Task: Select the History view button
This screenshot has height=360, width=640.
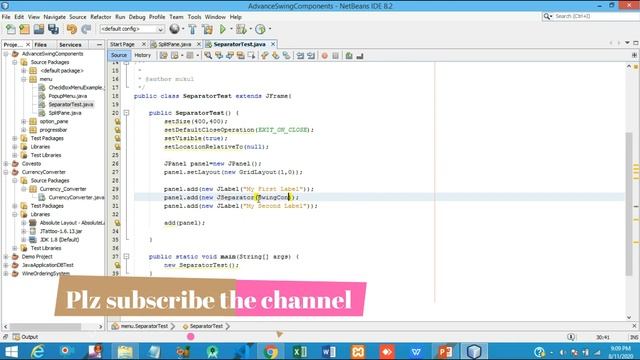Action: [x=142, y=56]
